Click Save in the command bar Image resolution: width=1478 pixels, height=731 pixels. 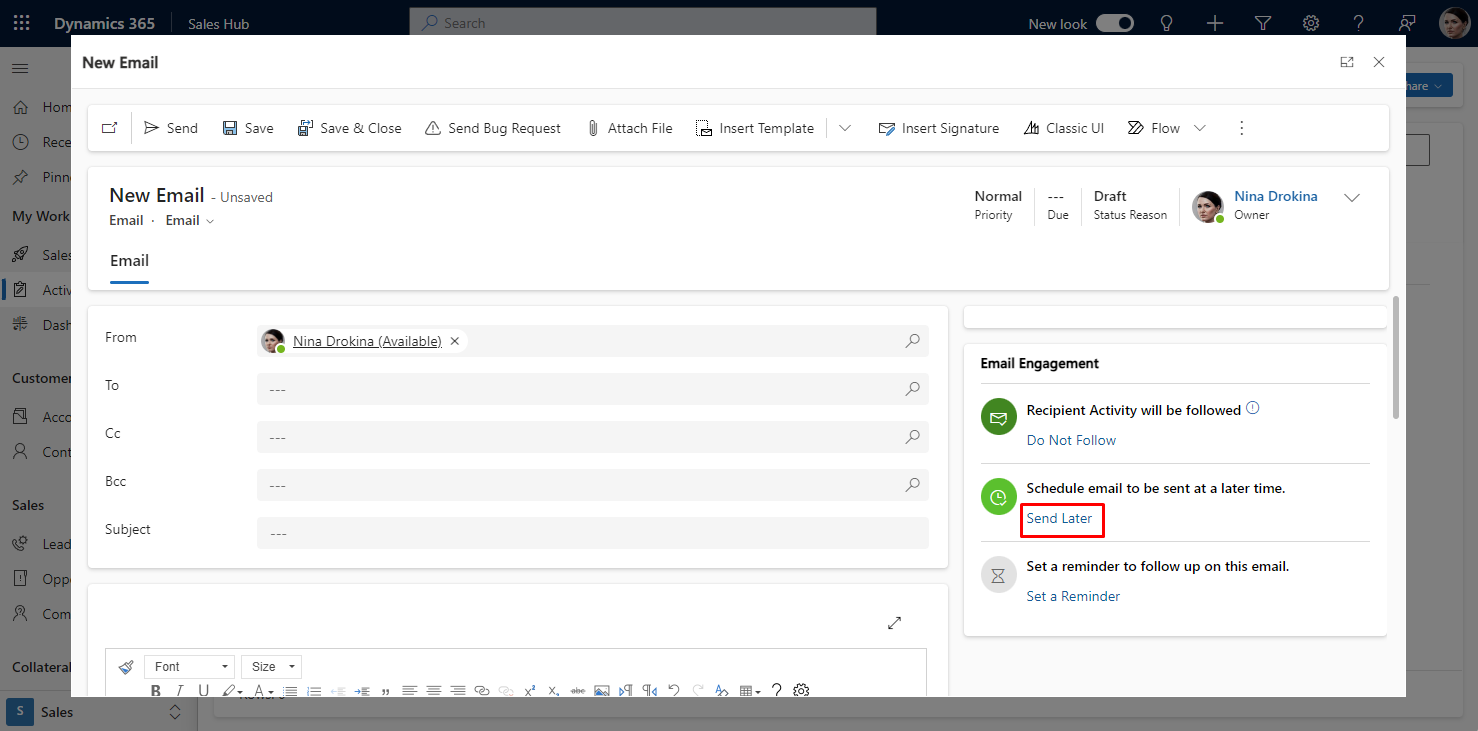point(248,128)
